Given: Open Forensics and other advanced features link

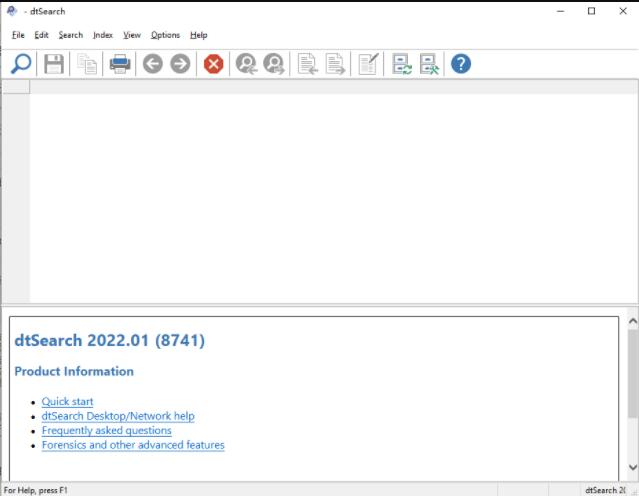Looking at the screenshot, I should coord(133,445).
